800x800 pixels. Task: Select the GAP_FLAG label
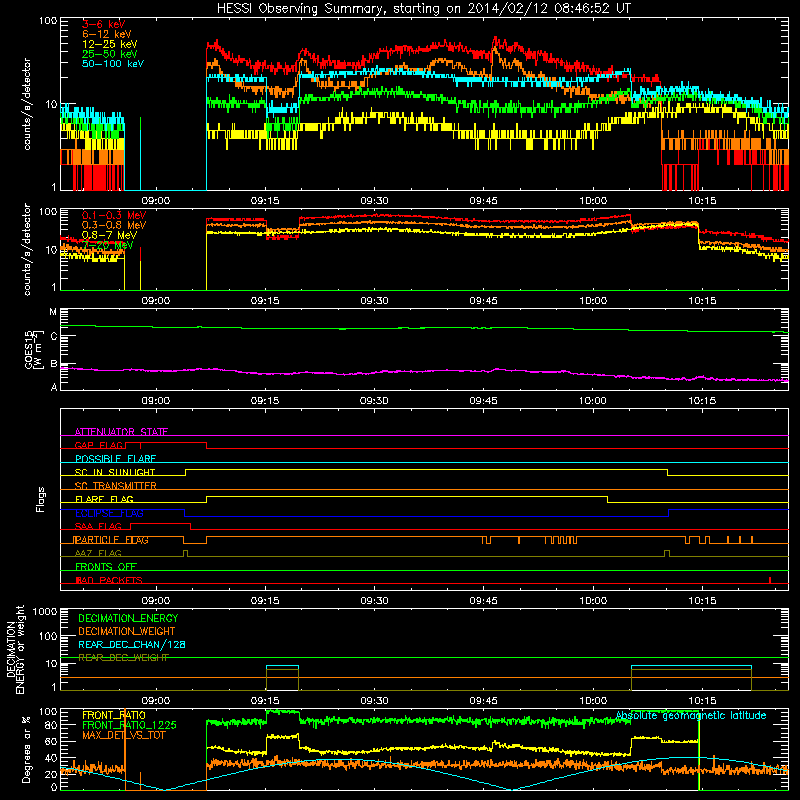click(x=99, y=445)
